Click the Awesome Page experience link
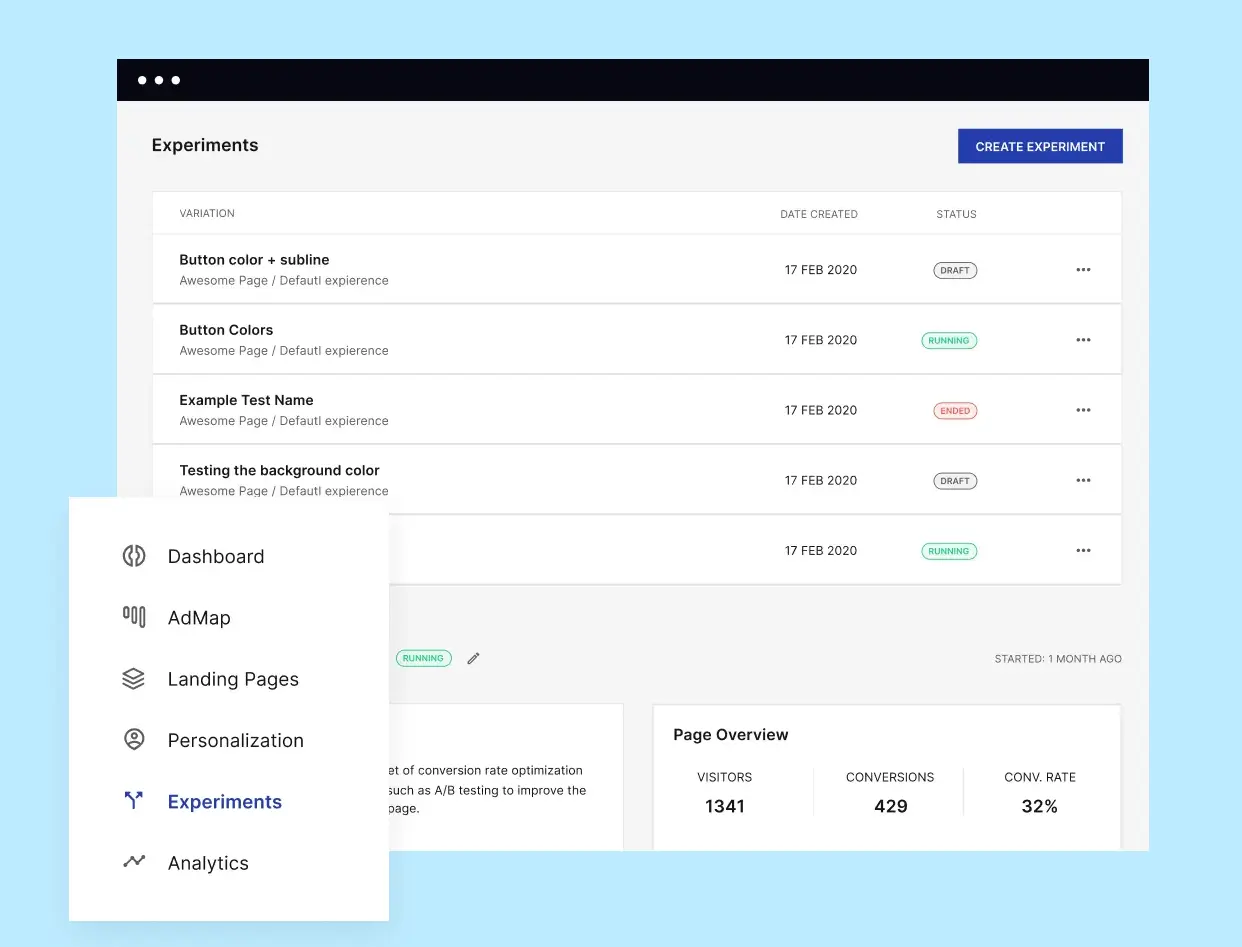The width and height of the screenshot is (1242, 947). point(283,280)
